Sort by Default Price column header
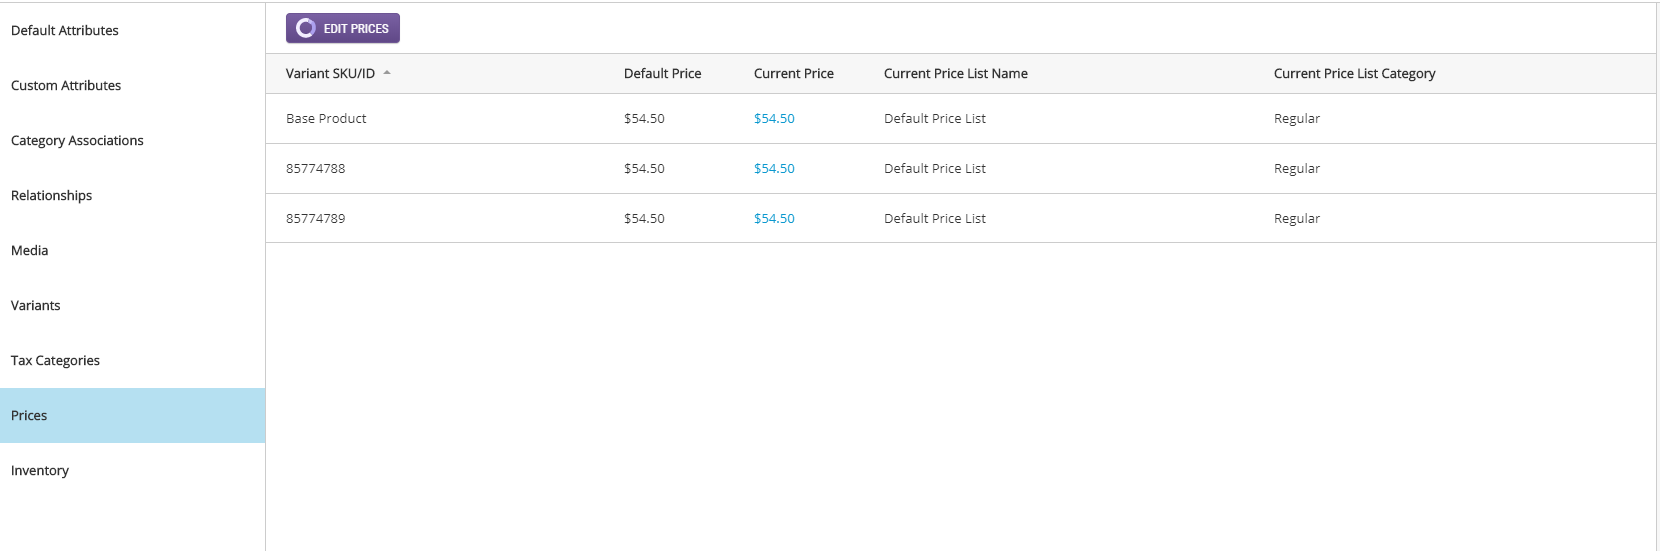1660x551 pixels. coord(662,74)
